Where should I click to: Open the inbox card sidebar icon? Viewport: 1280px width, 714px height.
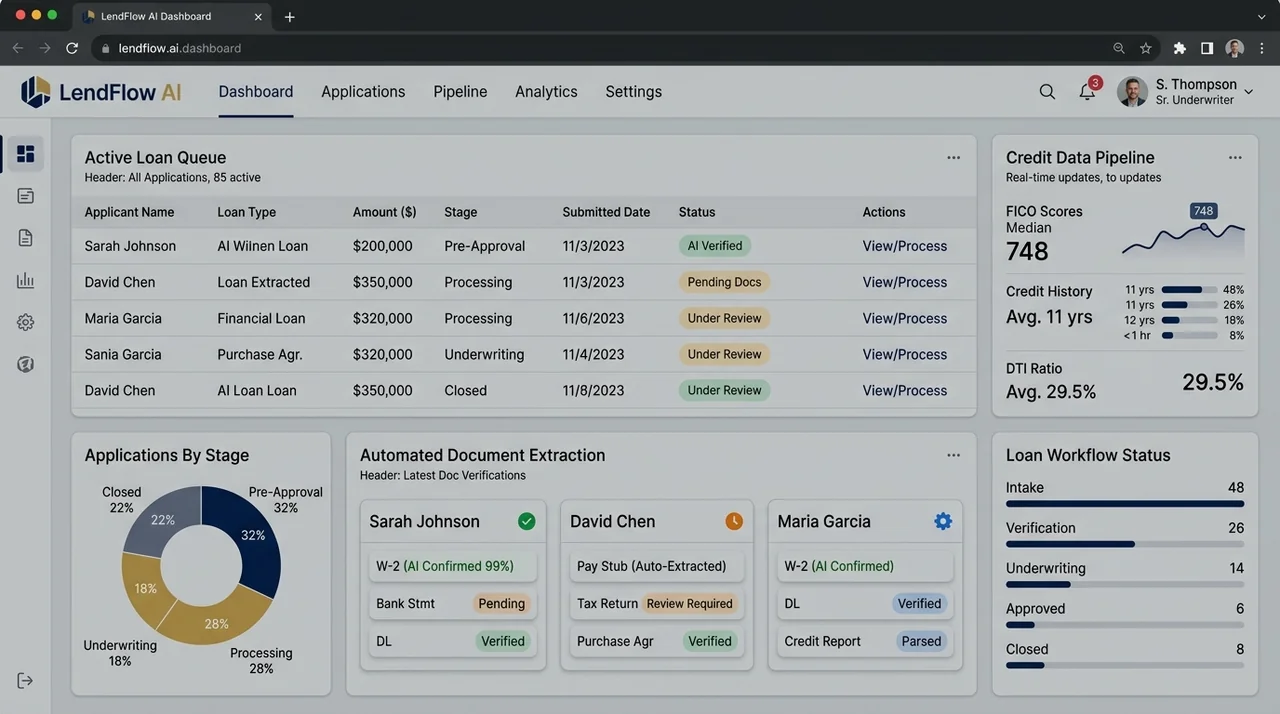tap(26, 196)
